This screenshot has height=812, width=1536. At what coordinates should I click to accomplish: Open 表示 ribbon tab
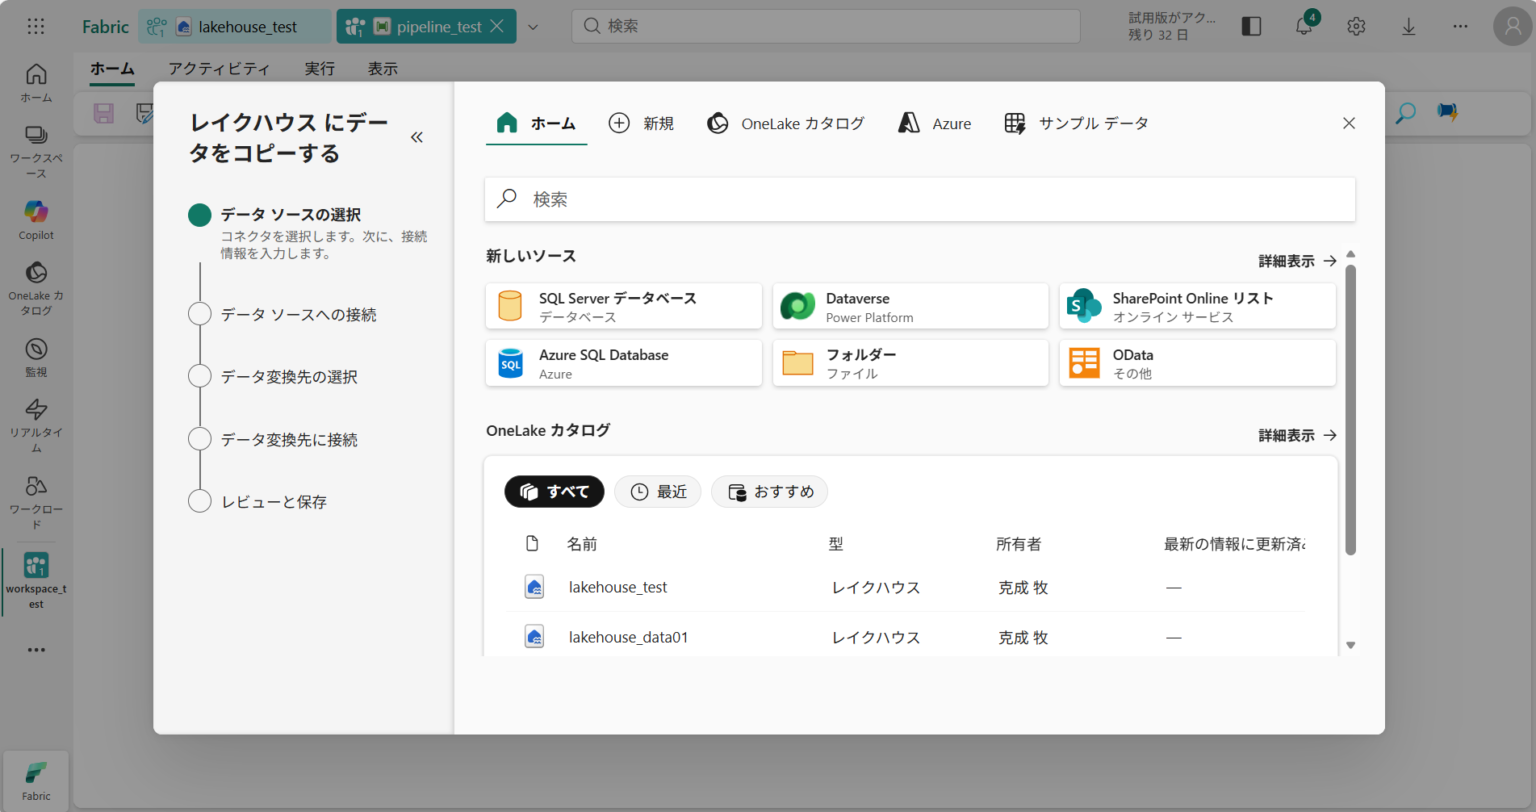pos(382,69)
